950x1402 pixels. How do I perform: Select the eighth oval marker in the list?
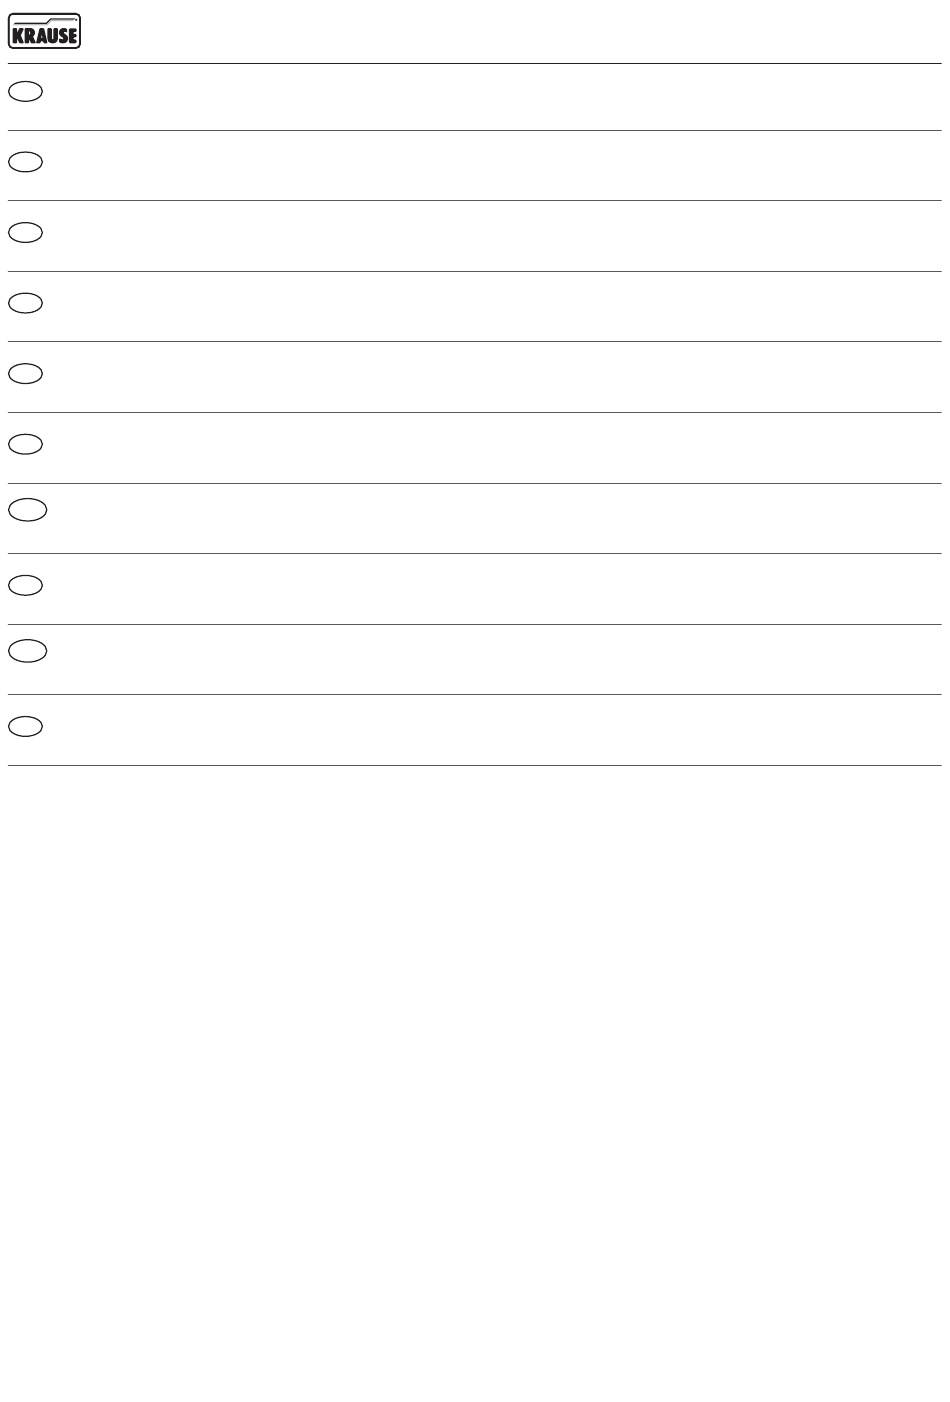pyautogui.click(x=26, y=585)
